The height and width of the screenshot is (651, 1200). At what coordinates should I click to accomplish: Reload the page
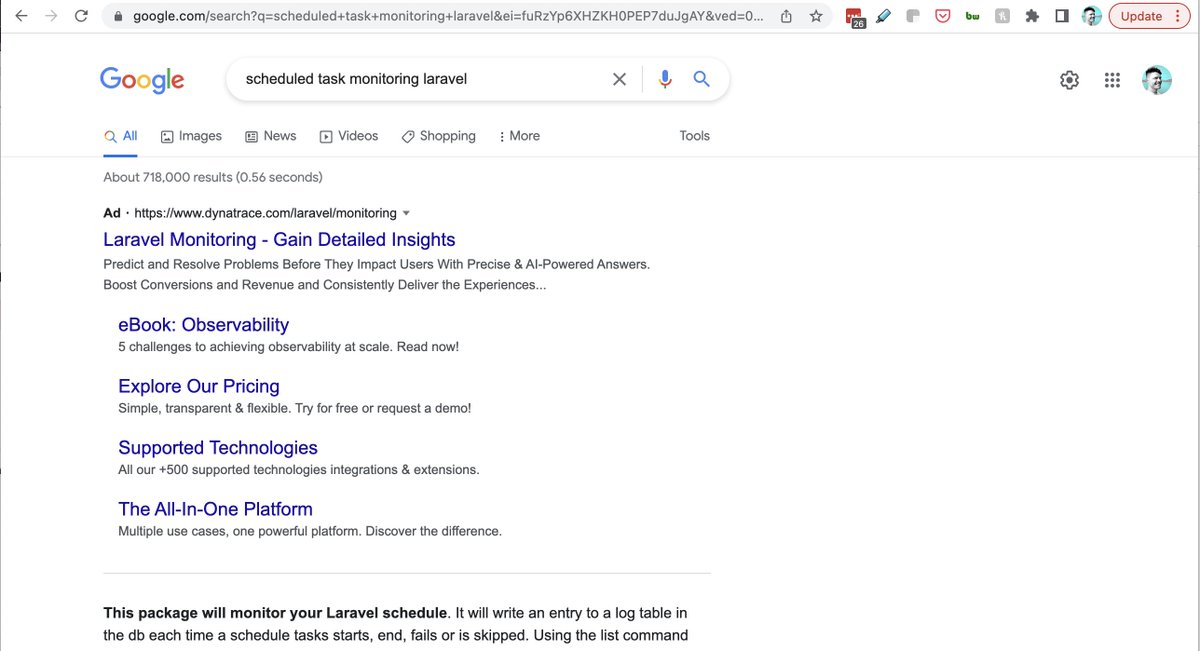point(81,16)
